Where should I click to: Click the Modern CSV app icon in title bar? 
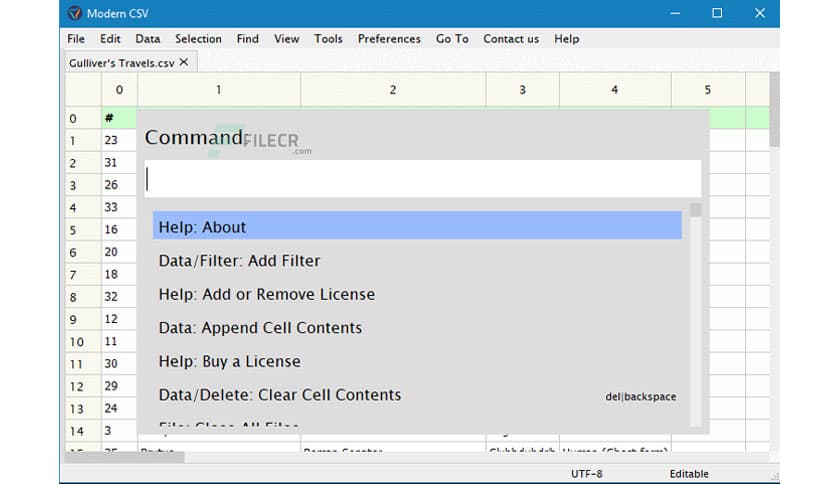74,14
